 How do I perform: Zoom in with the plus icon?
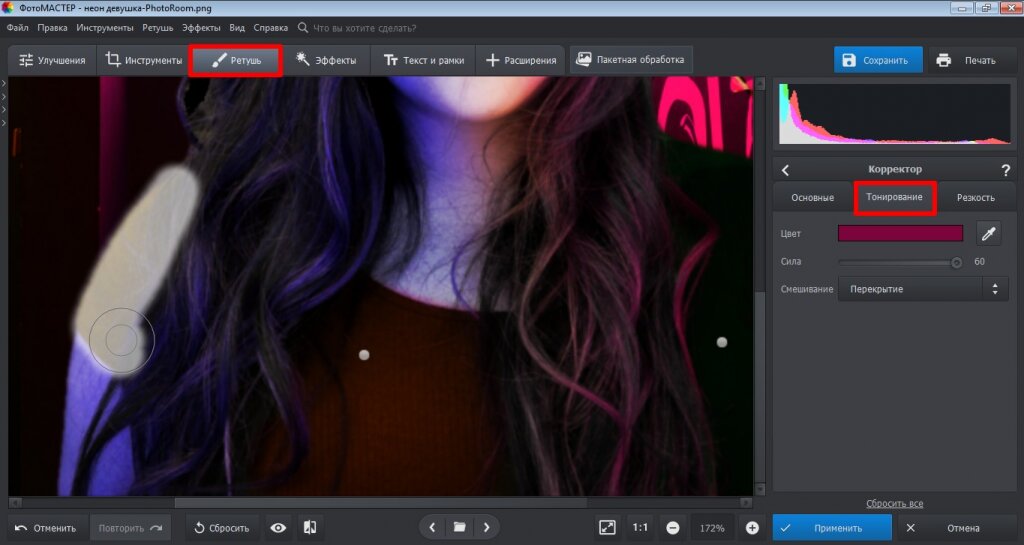(752, 527)
